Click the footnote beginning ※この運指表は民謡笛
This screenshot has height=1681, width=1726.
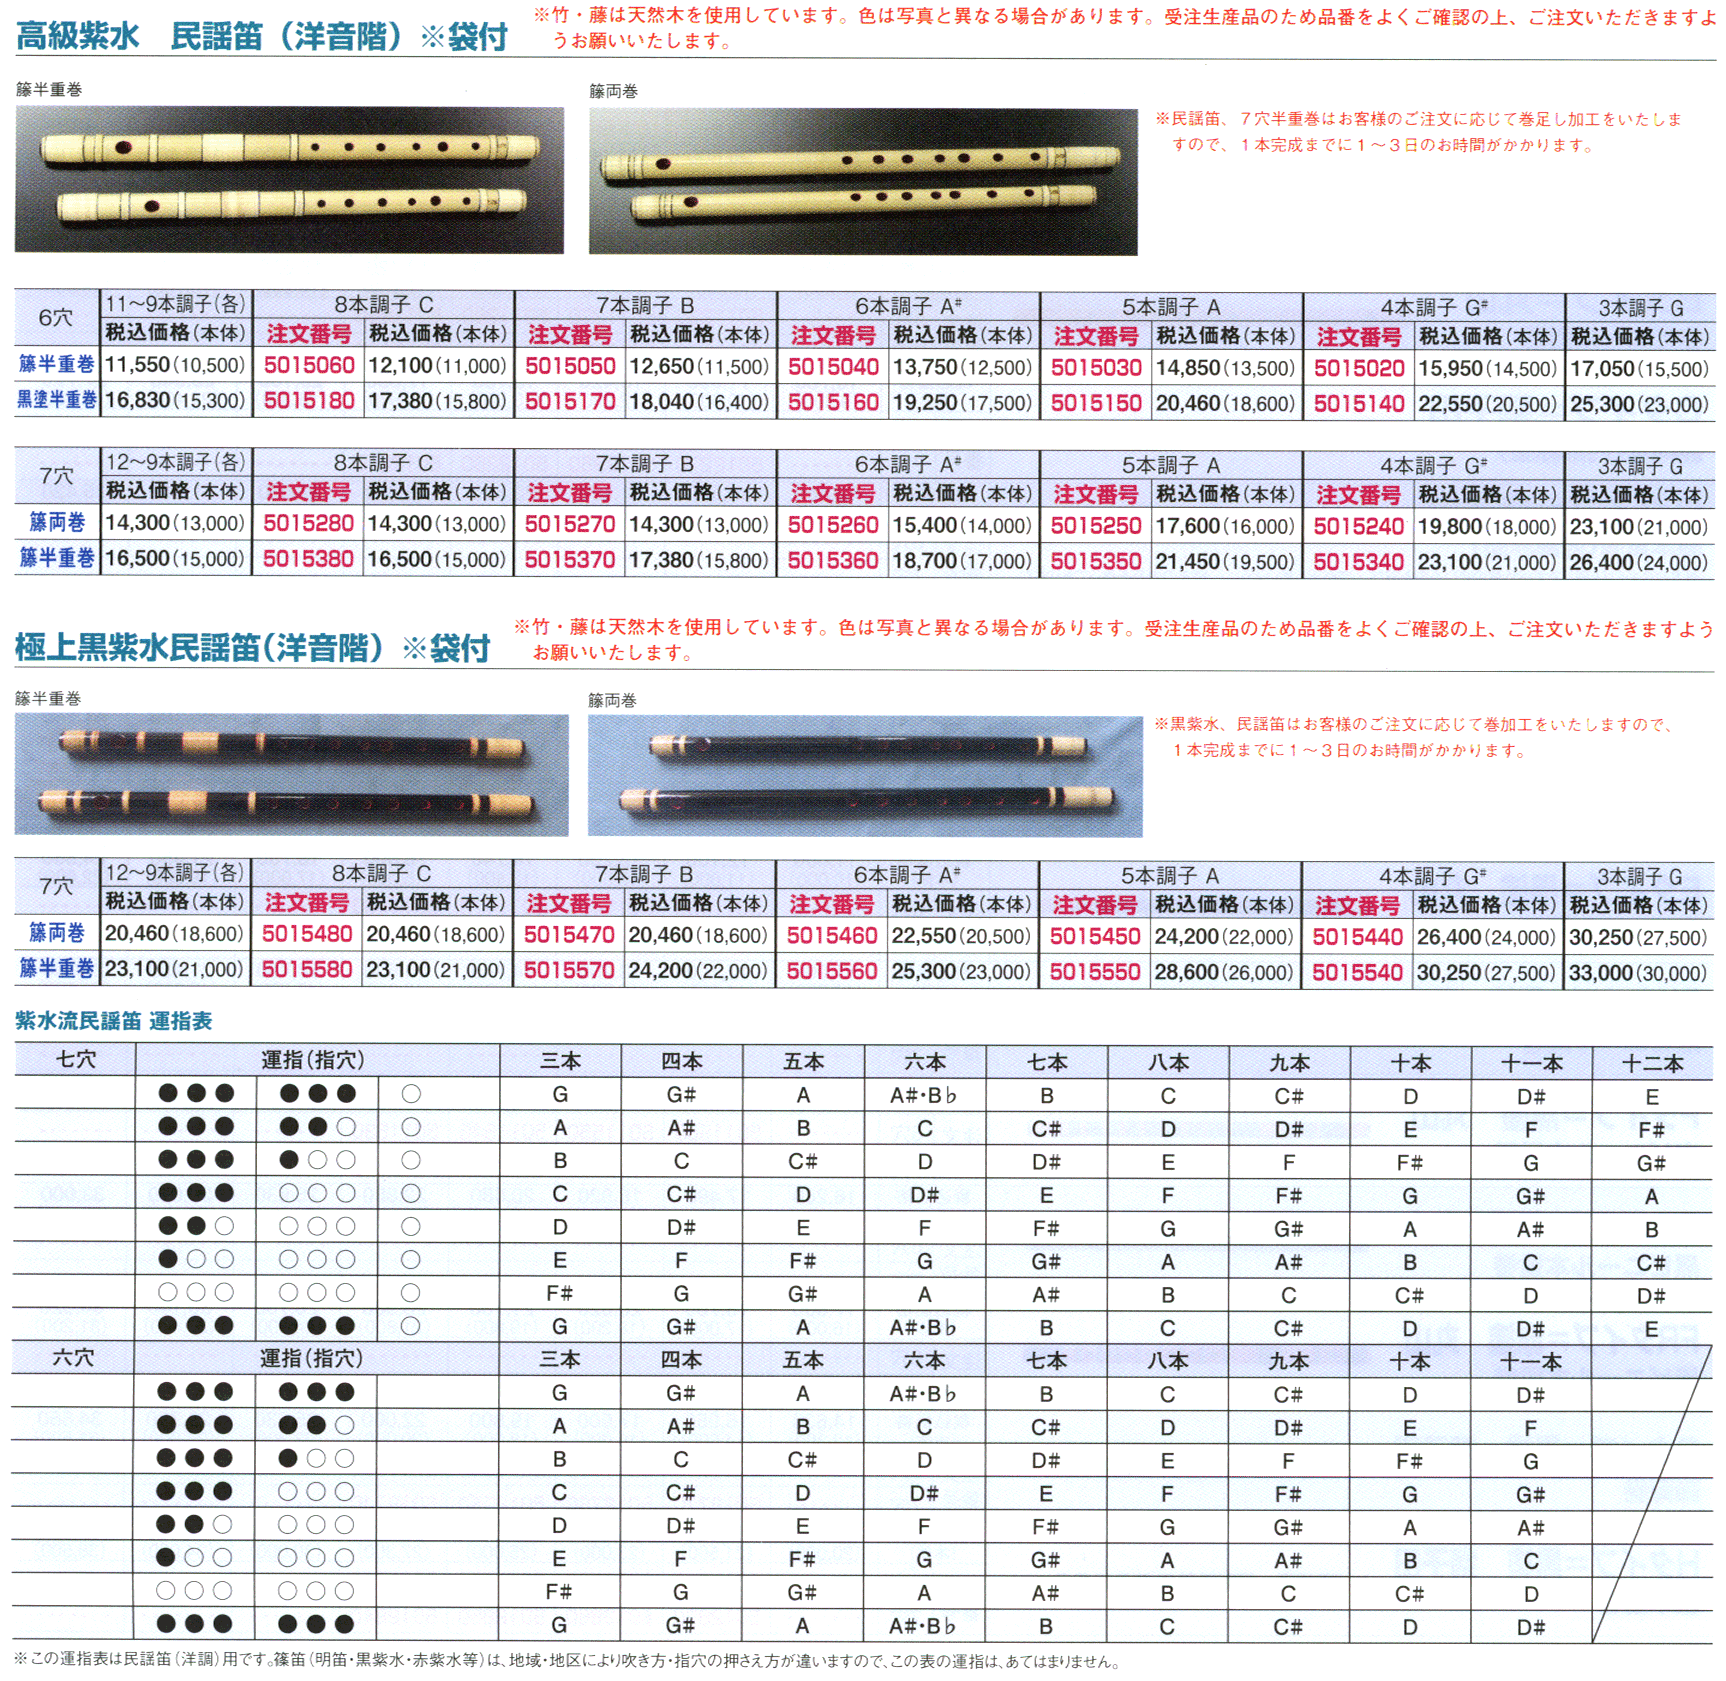tap(566, 1661)
